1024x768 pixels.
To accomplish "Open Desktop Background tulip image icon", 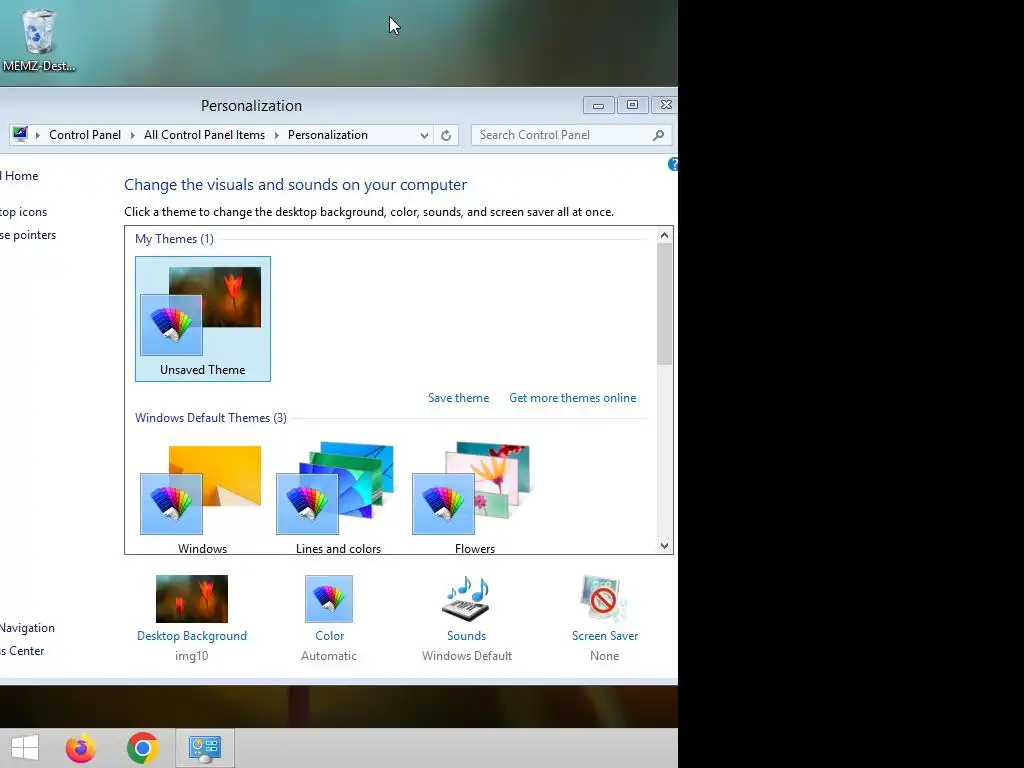I will 192,598.
